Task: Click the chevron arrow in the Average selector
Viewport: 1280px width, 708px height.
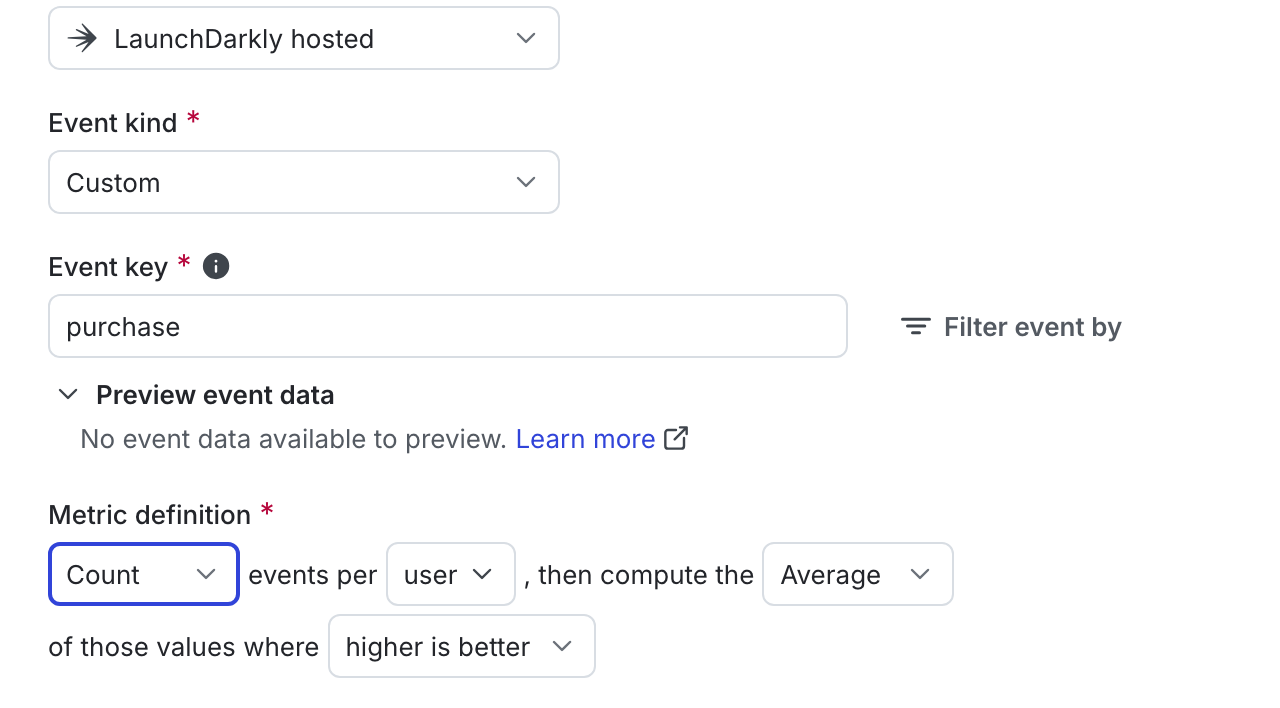Action: click(920, 574)
